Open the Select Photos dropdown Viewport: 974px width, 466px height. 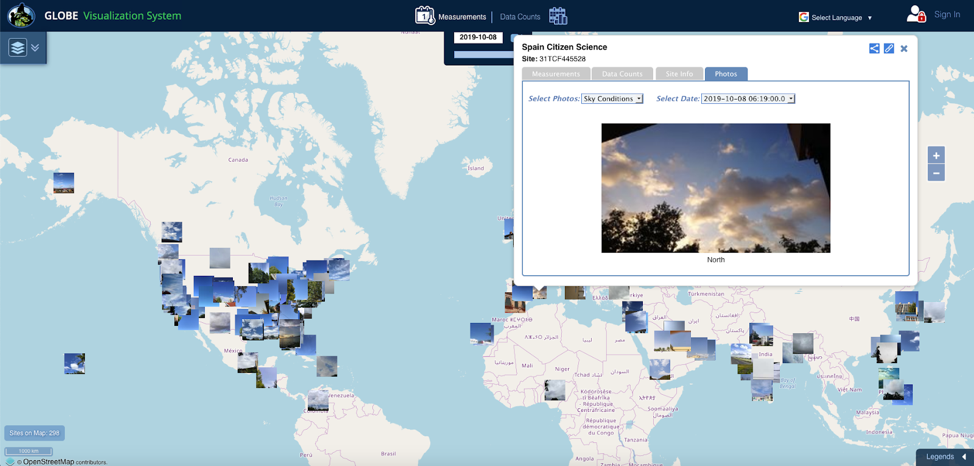[612, 99]
